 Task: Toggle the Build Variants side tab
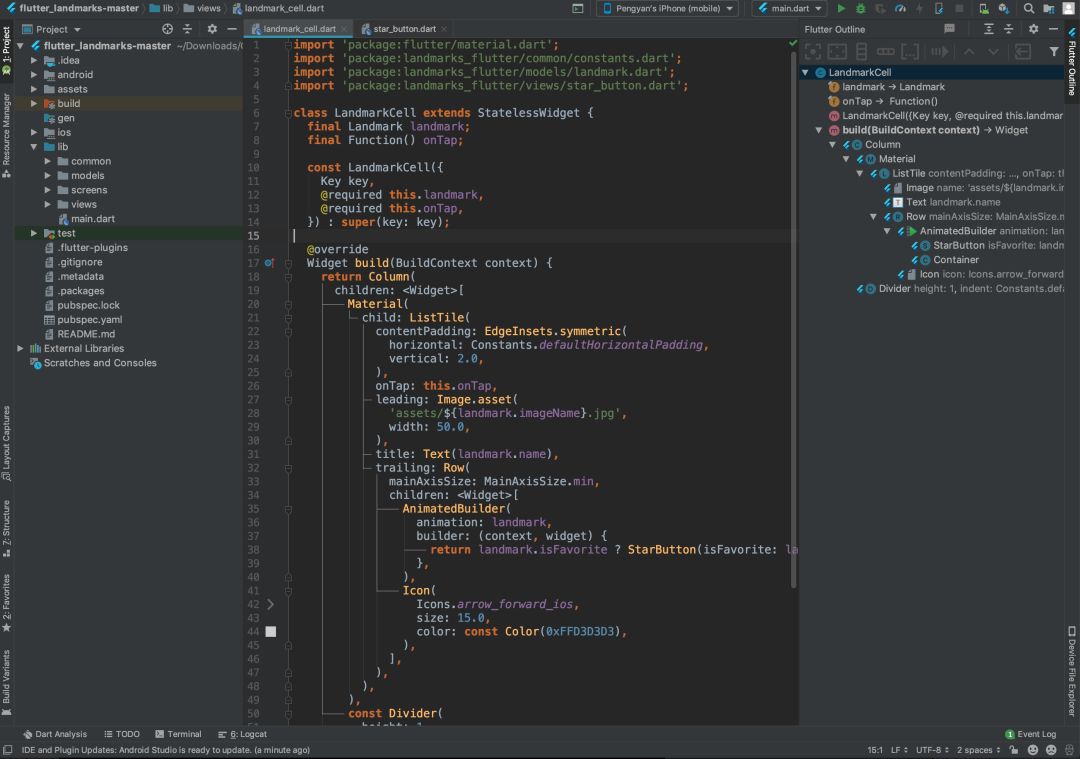pos(6,683)
